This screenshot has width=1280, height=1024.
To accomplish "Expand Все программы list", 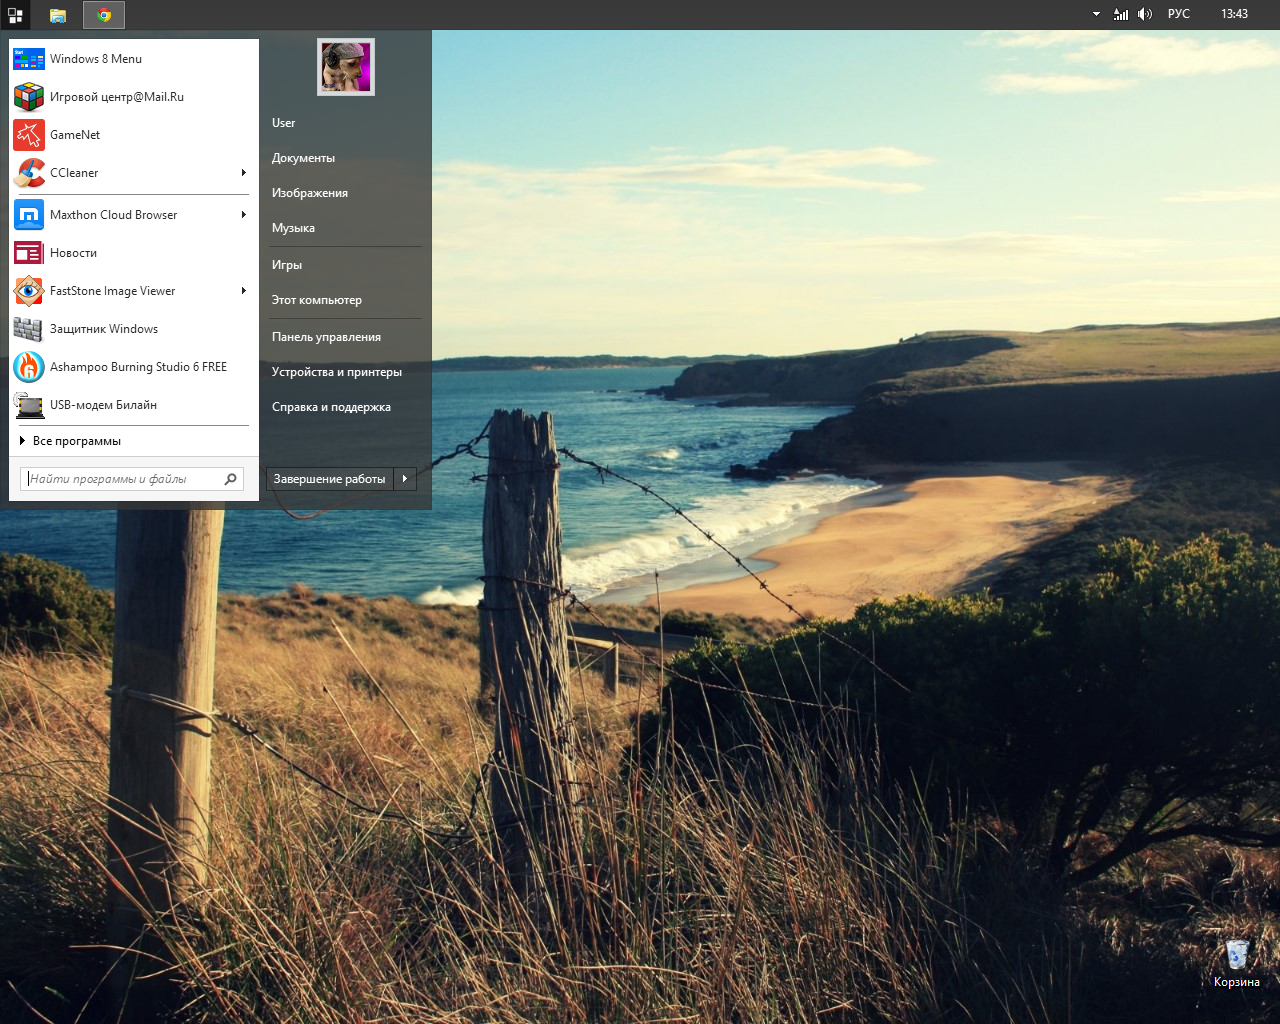I will [76, 441].
